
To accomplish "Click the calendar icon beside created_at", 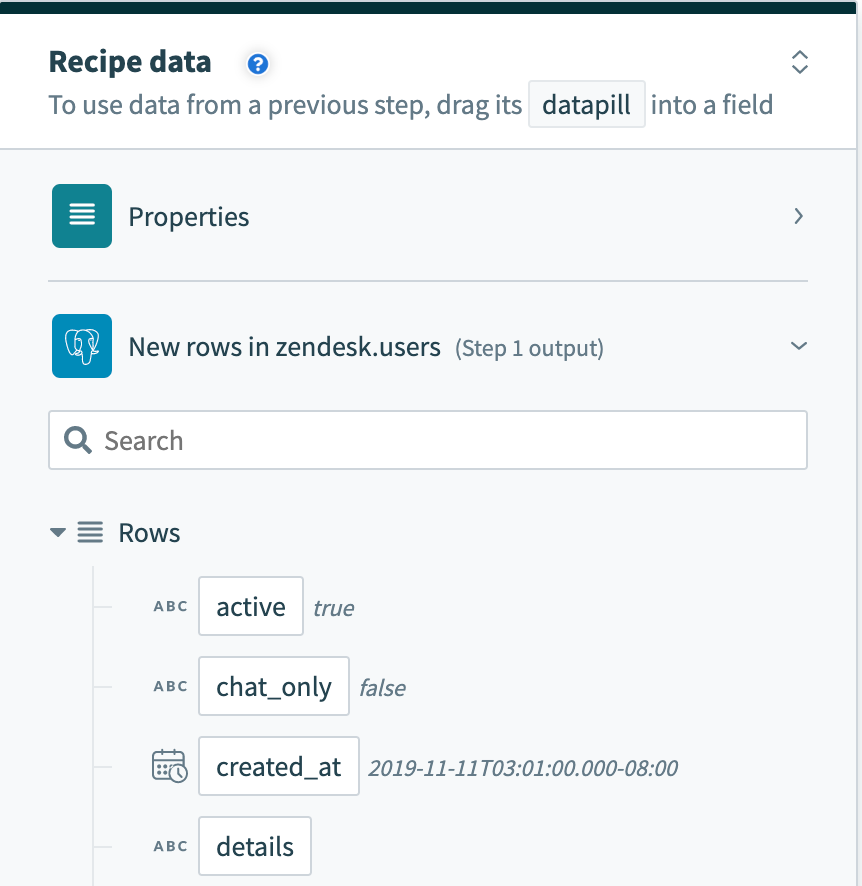I will (x=170, y=765).
